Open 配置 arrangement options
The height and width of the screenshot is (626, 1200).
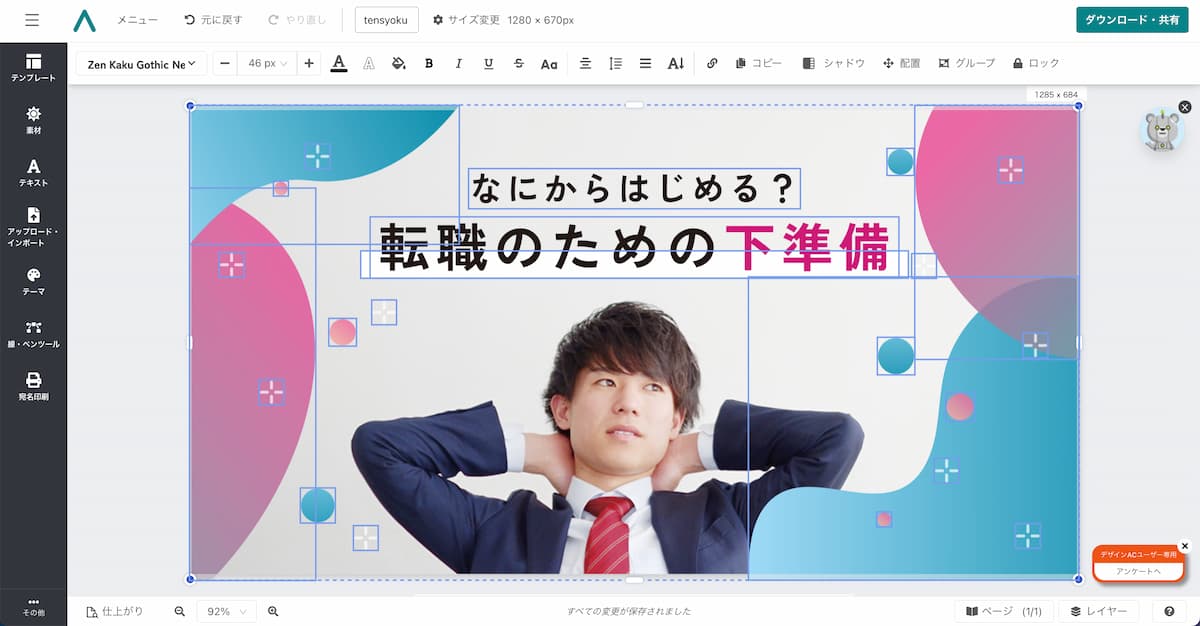point(901,63)
